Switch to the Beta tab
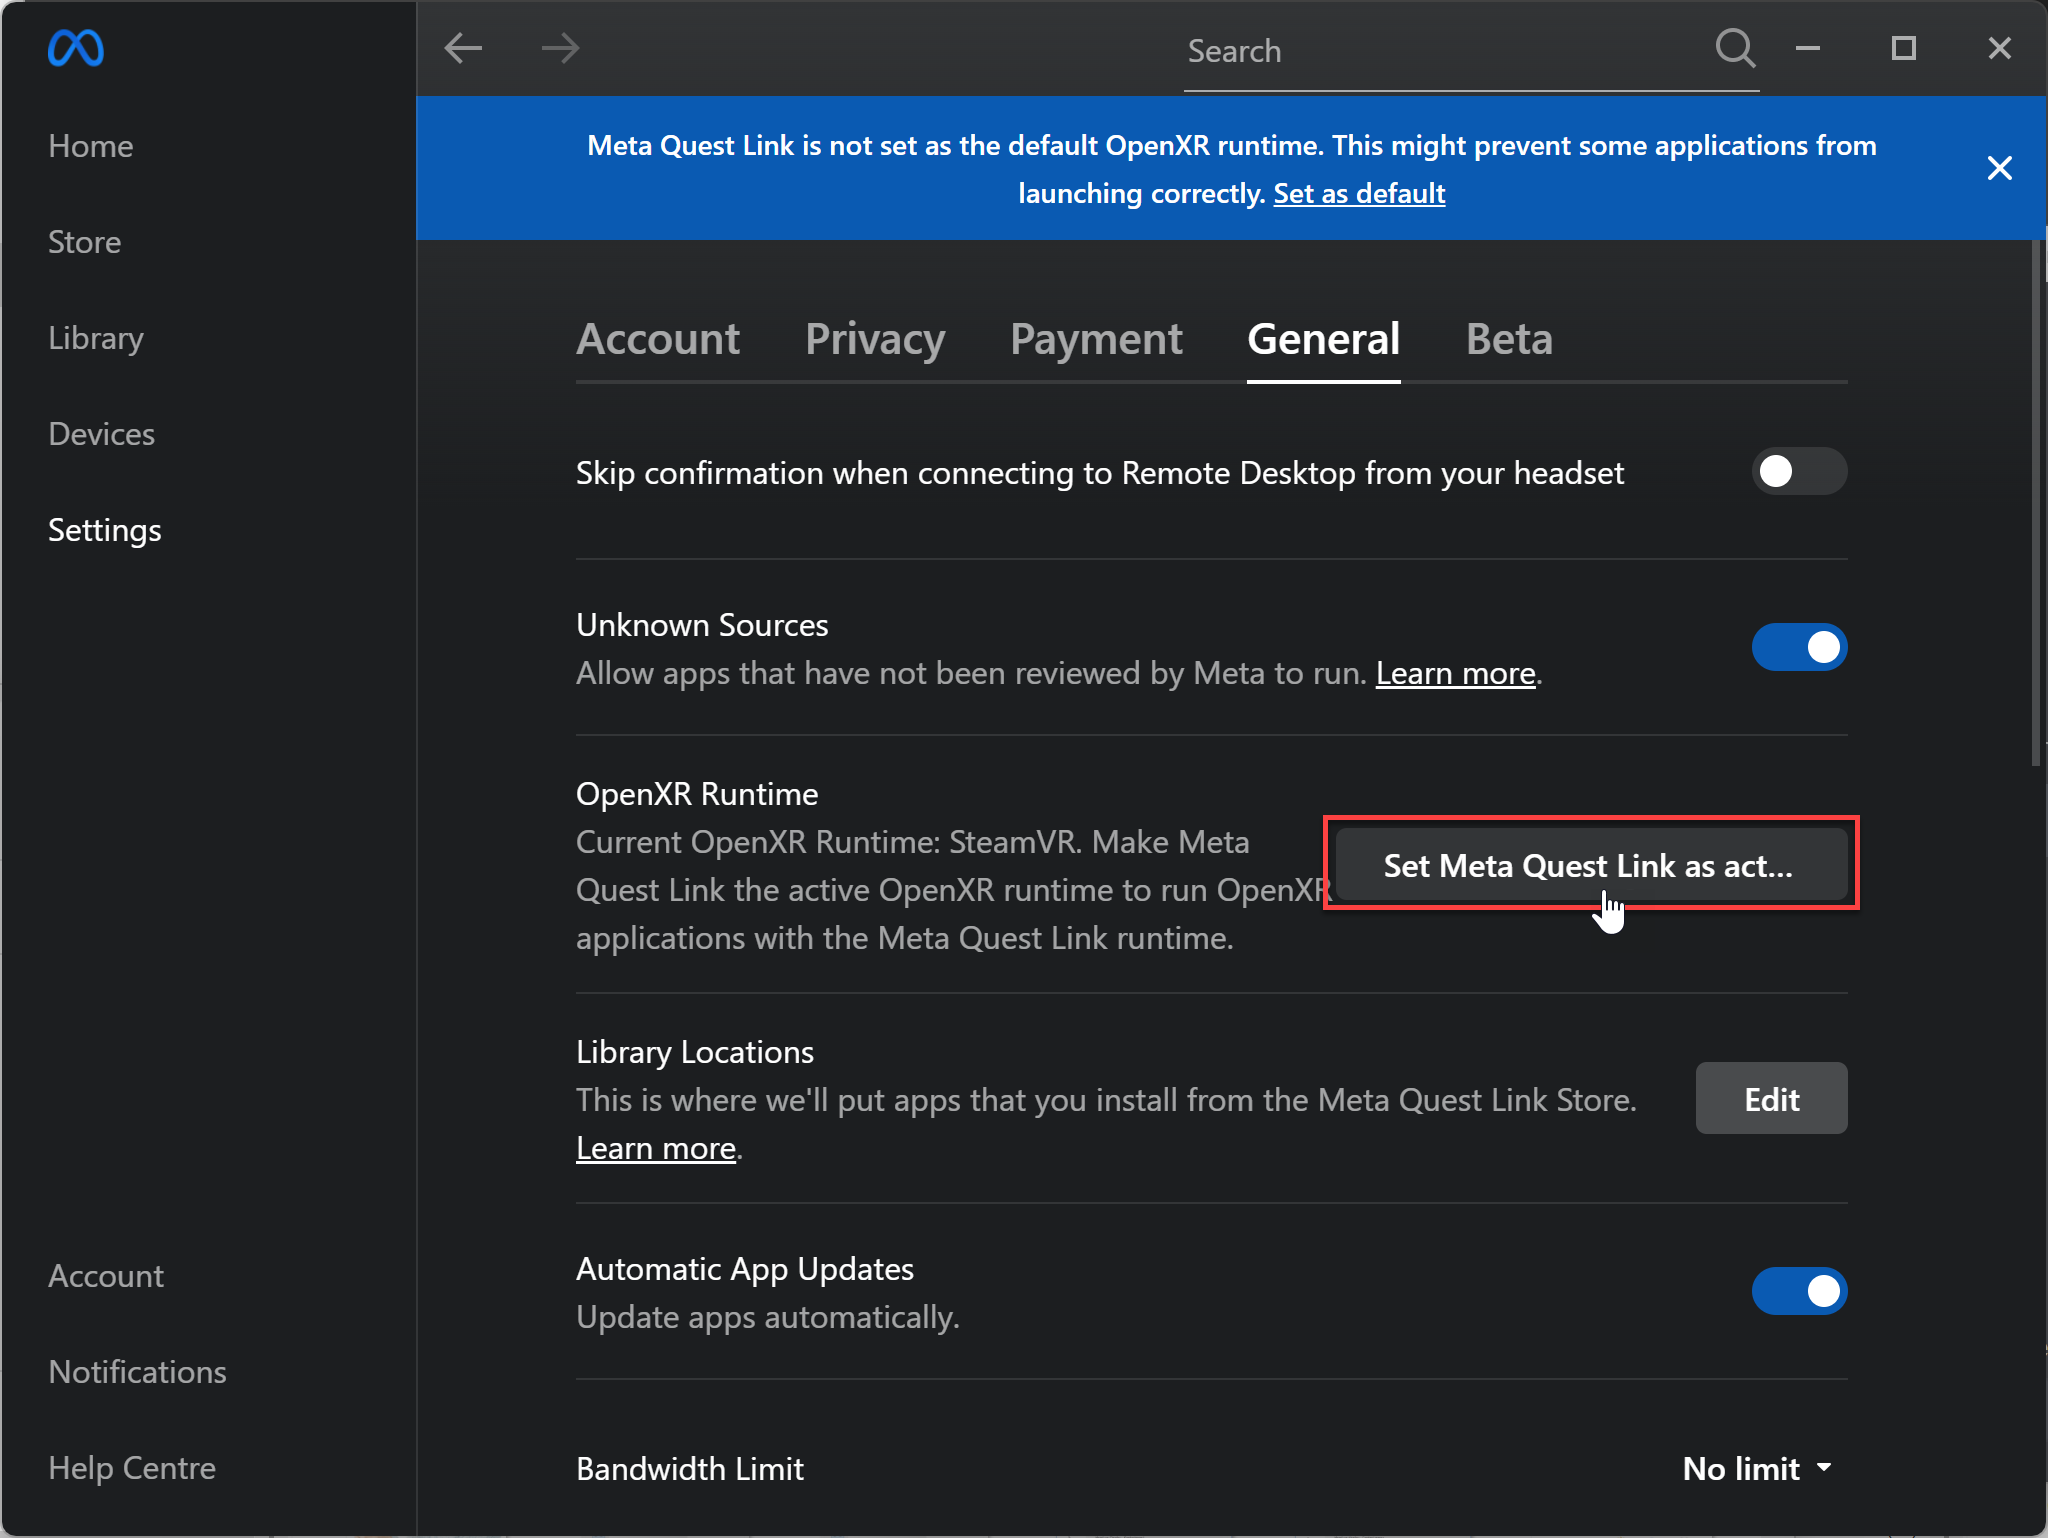The width and height of the screenshot is (2048, 1538). point(1508,339)
